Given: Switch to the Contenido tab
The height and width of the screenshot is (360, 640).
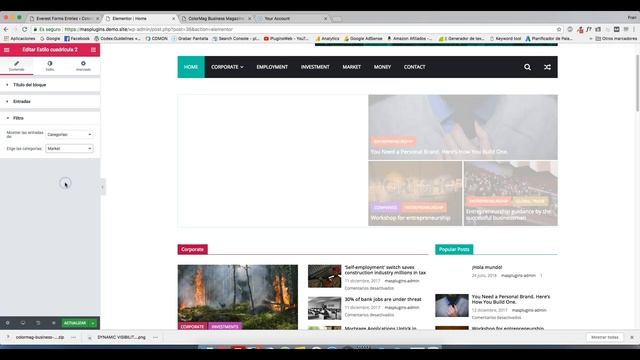Looking at the screenshot, I should click(x=16, y=66).
